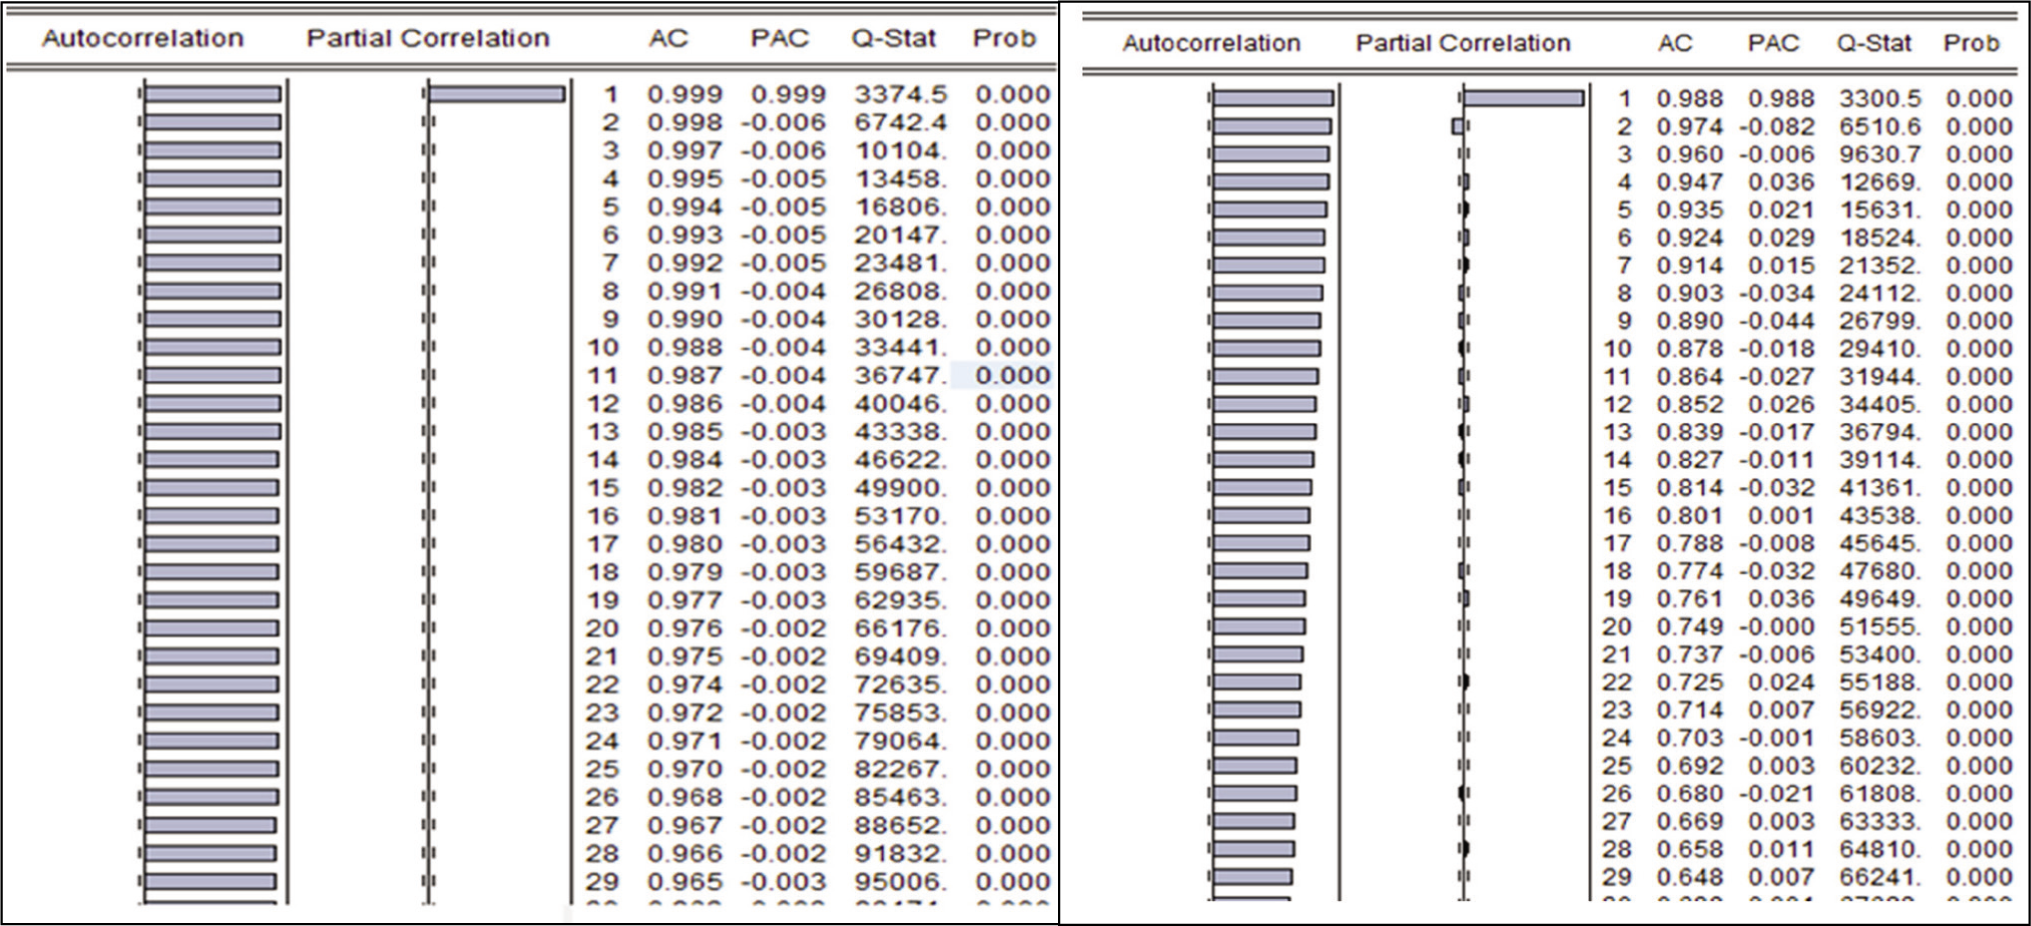Click PAC value 0.036 at lag 19
Image resolution: width=2031 pixels, height=926 pixels.
point(1780,599)
